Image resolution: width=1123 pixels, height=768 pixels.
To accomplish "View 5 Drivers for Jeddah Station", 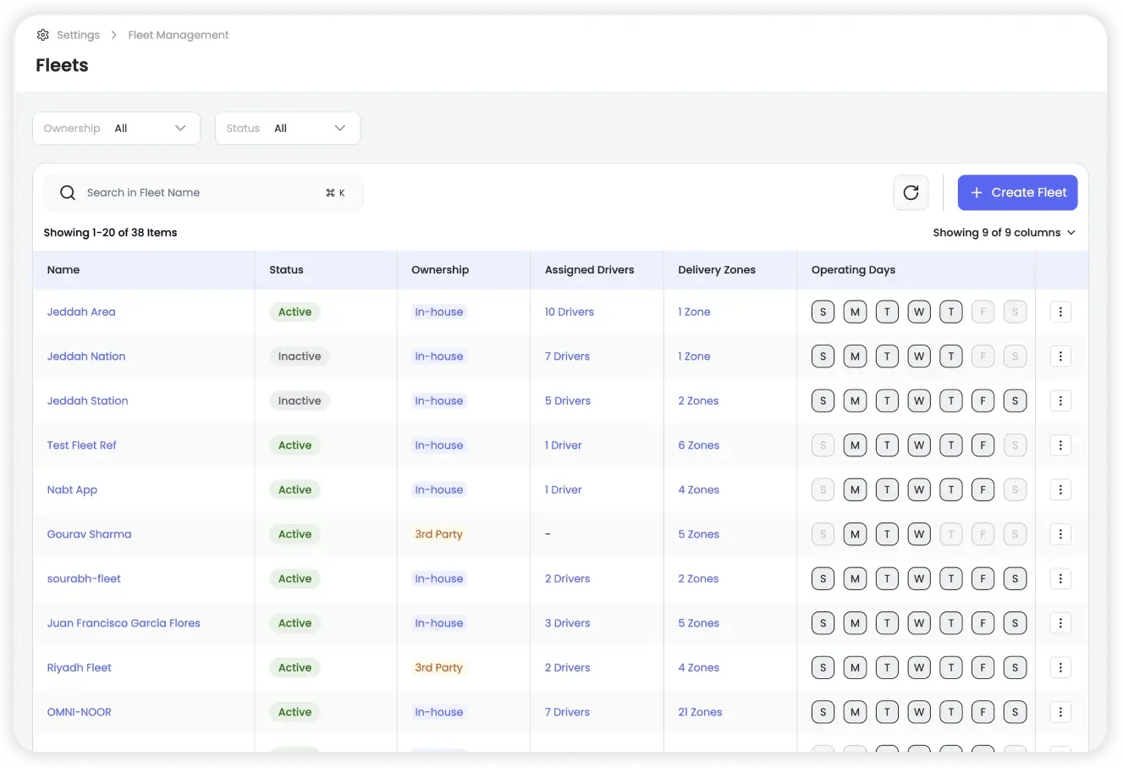I will click(x=567, y=400).
